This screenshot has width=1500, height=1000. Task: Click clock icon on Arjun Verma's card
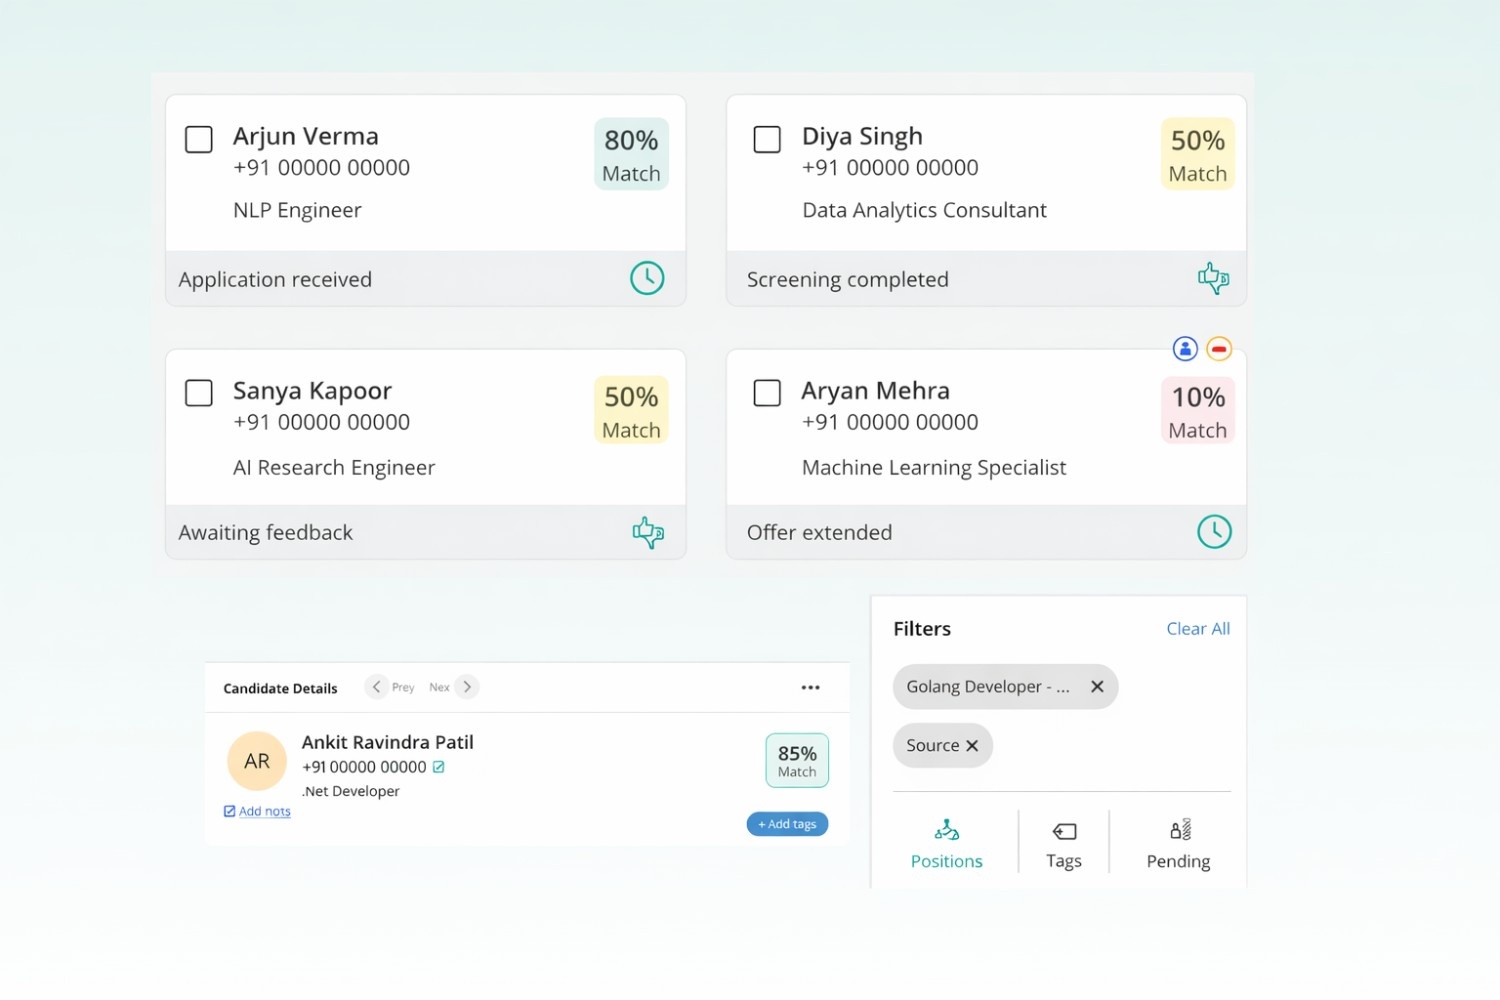coord(647,278)
